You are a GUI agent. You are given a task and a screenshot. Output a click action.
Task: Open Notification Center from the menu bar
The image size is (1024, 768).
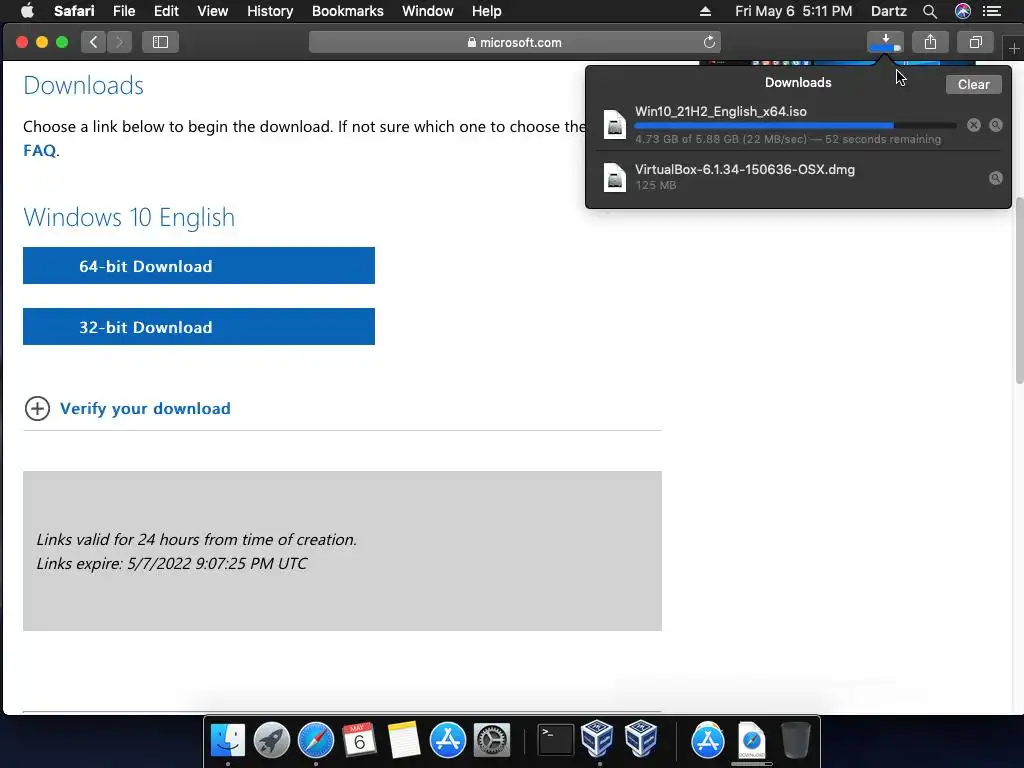click(992, 11)
